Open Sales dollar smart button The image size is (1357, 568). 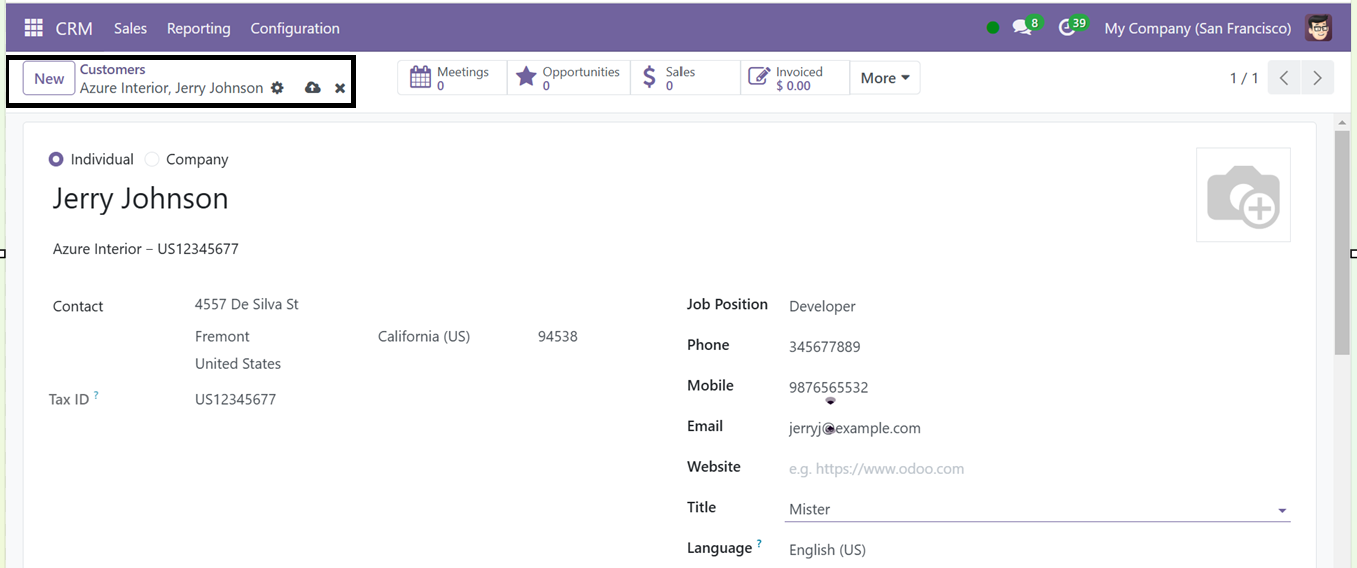coord(685,78)
